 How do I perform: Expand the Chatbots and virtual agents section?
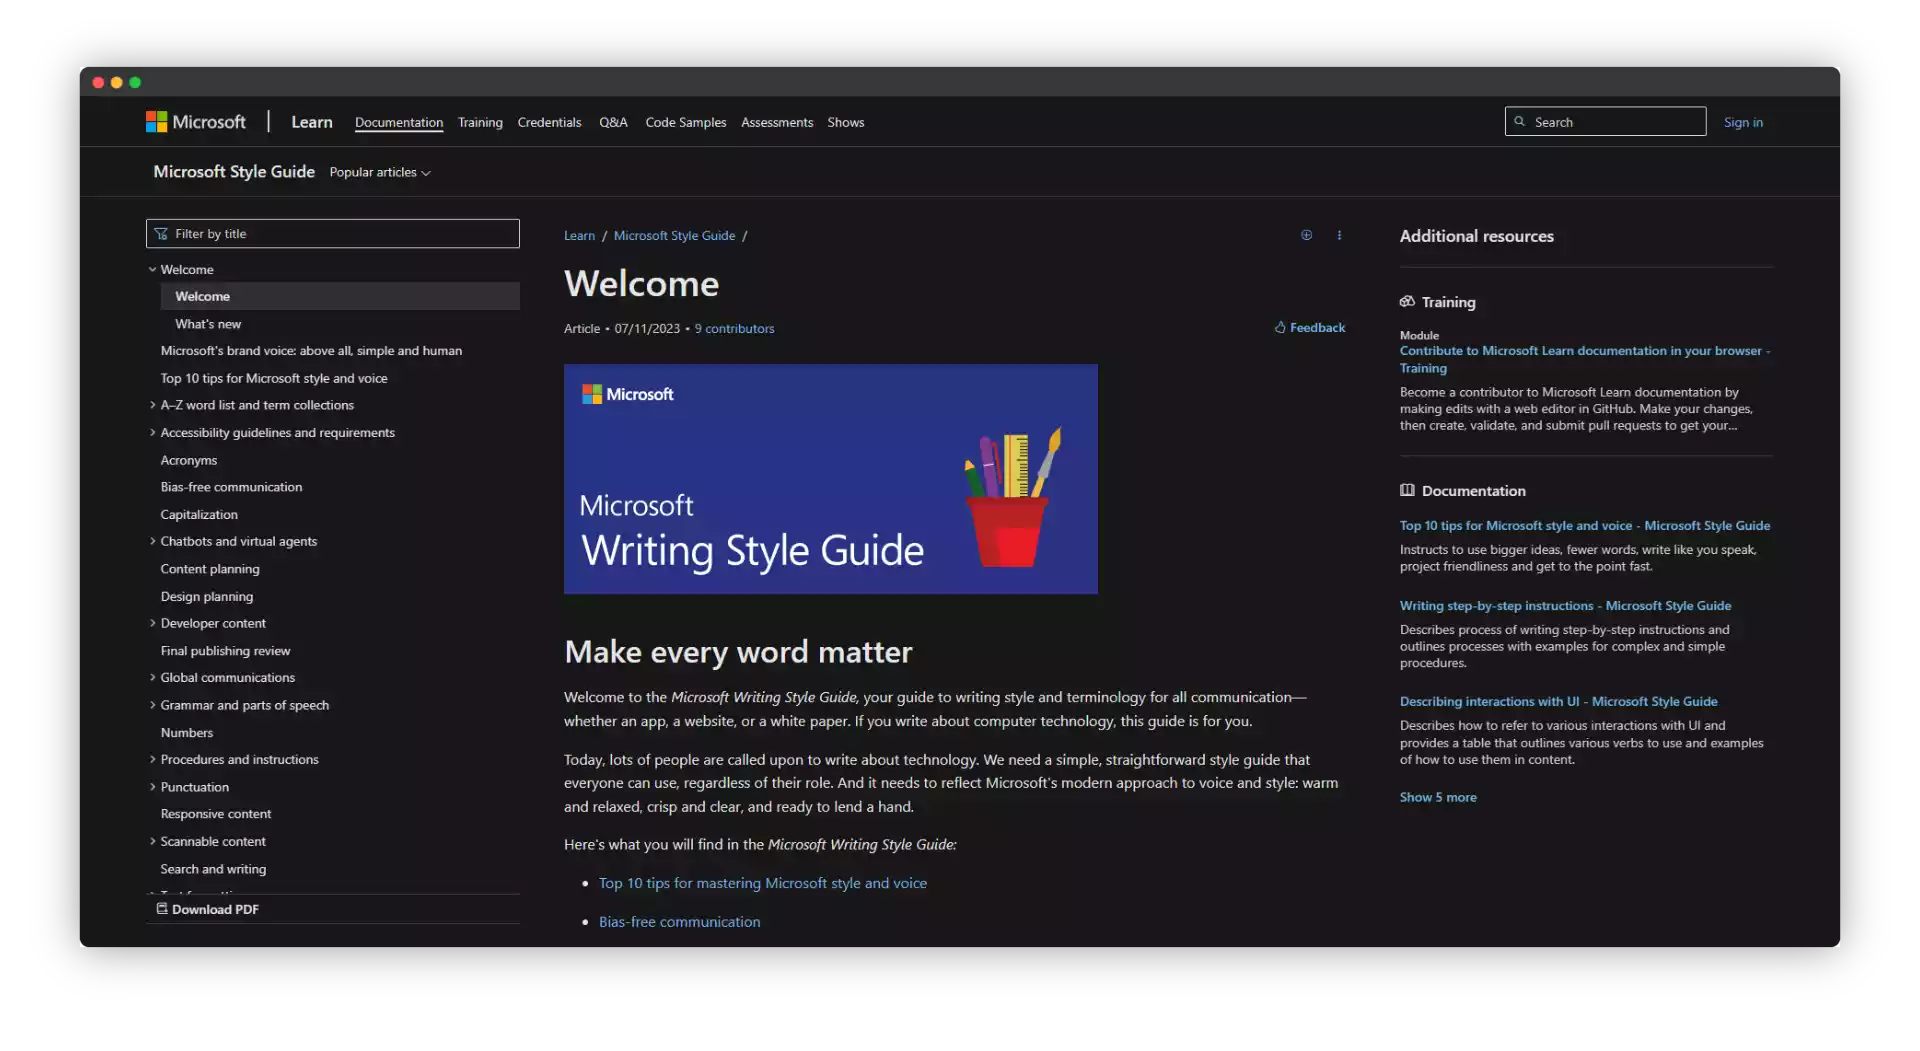[x=151, y=541]
